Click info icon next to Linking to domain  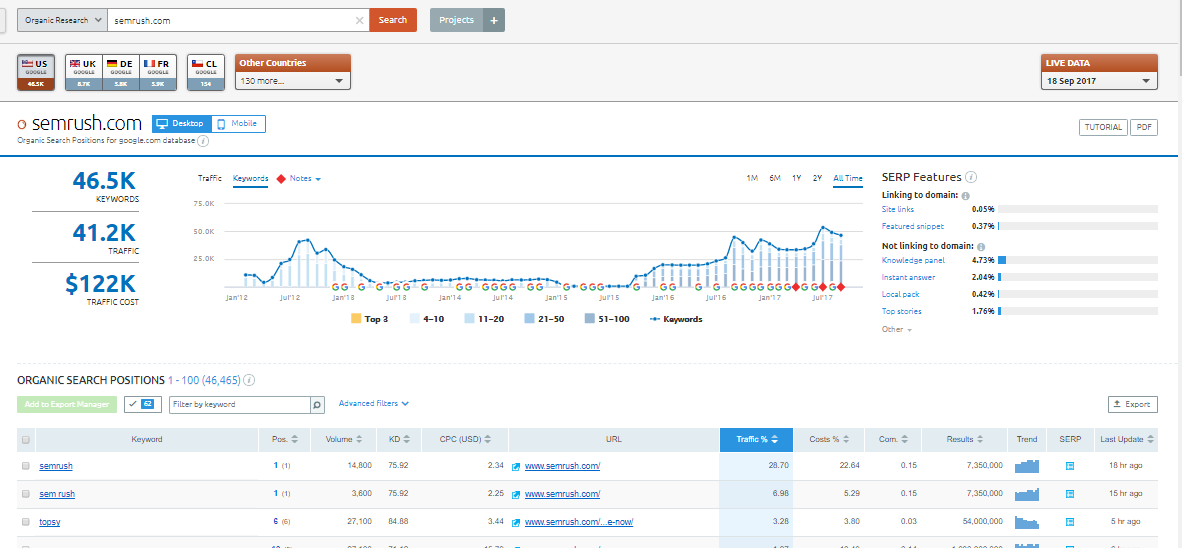coord(966,195)
